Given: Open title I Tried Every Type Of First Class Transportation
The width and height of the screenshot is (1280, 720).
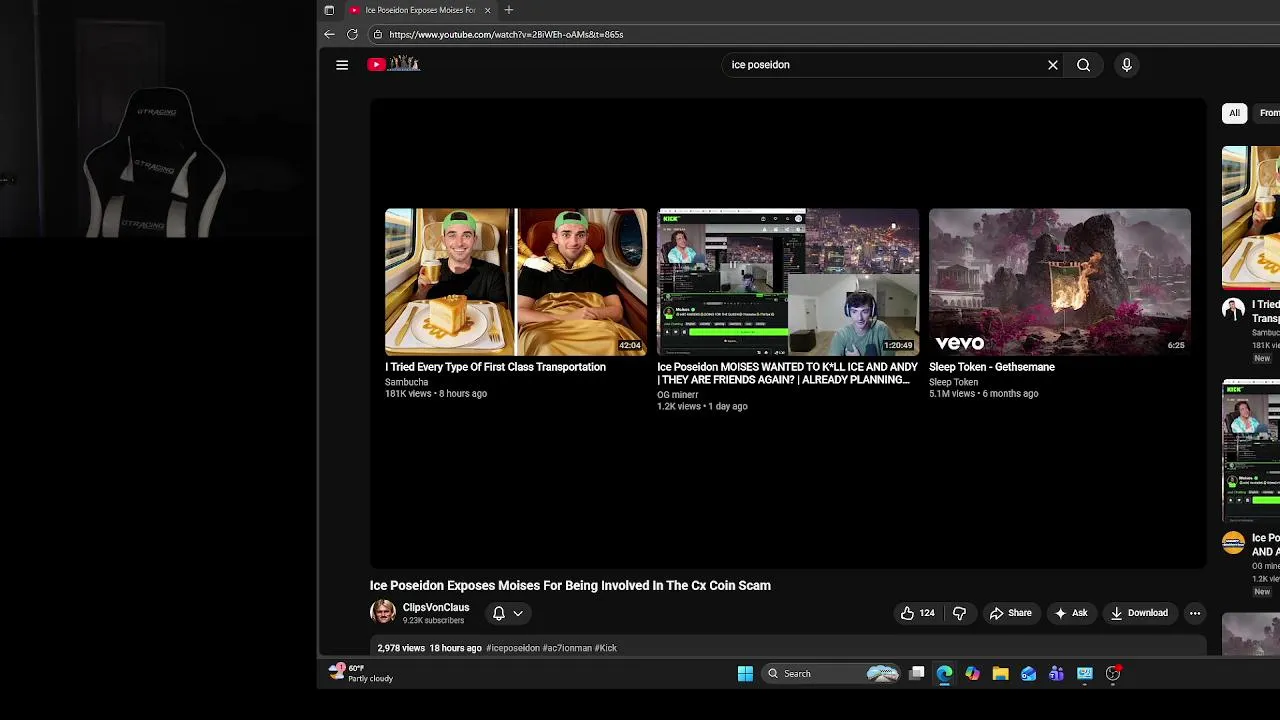Looking at the screenshot, I should (x=495, y=367).
